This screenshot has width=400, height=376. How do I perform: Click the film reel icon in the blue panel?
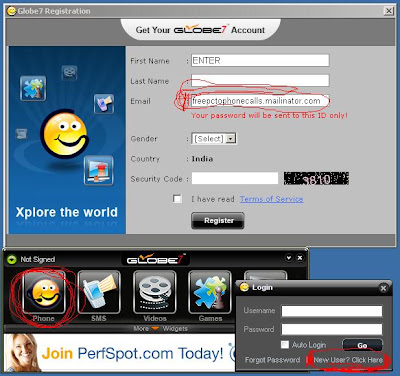(x=70, y=73)
